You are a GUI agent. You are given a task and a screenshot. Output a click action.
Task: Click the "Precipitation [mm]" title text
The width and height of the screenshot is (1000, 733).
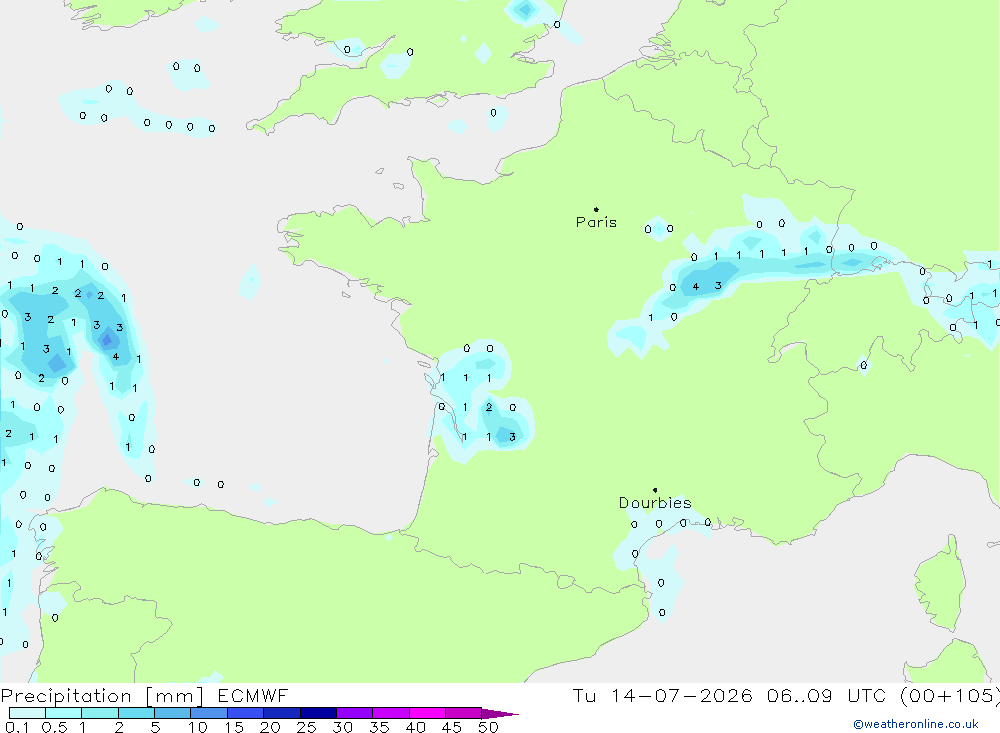[x=102, y=696]
